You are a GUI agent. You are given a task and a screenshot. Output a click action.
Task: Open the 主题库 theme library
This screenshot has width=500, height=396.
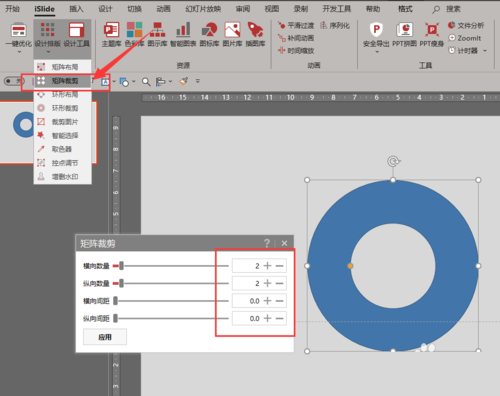pos(111,34)
